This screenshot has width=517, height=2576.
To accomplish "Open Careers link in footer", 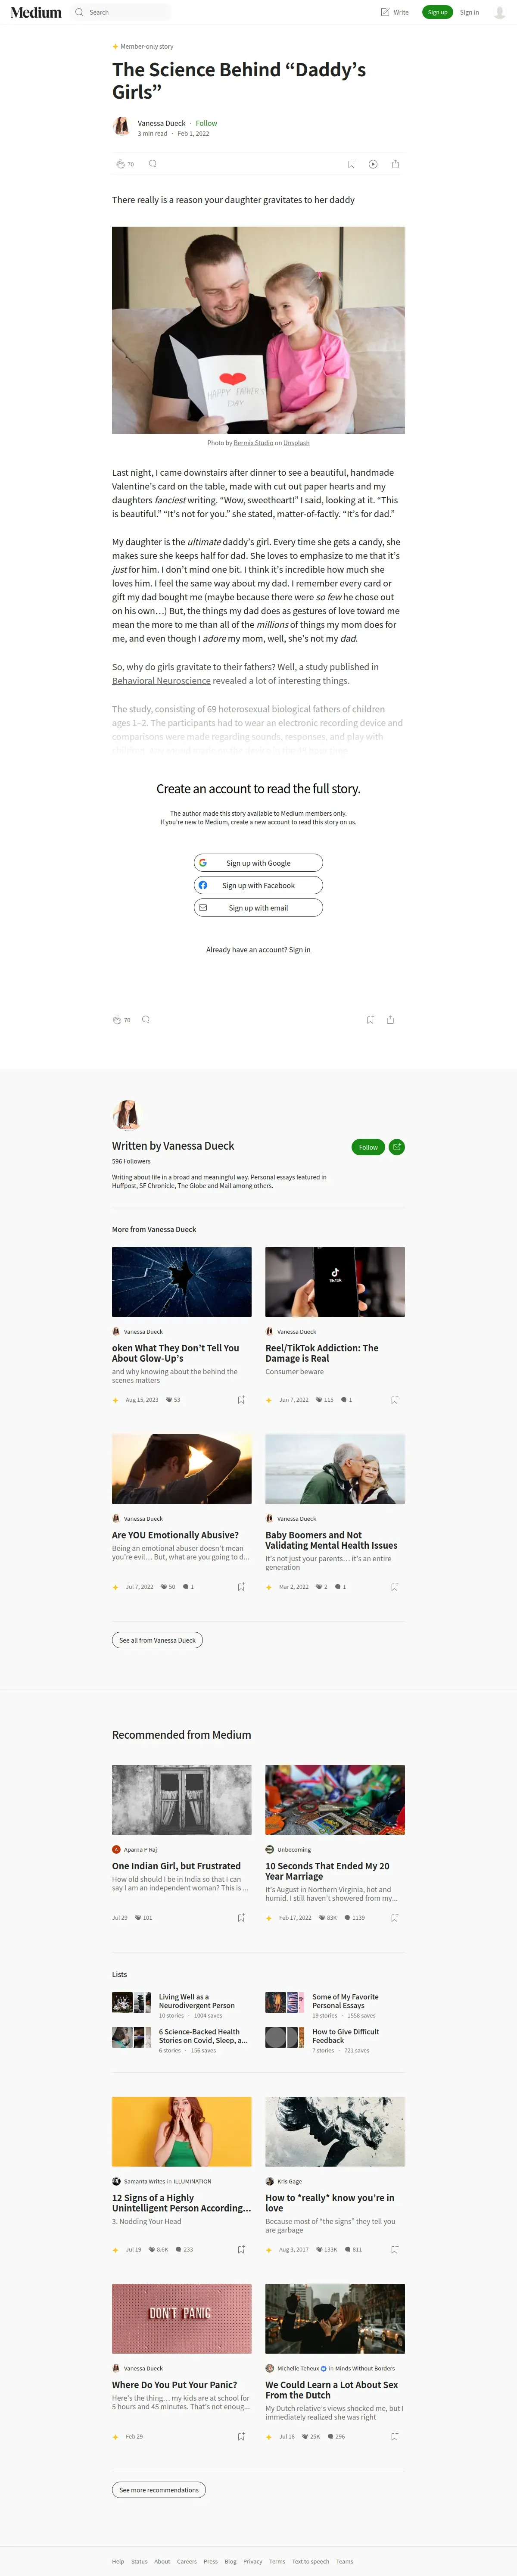I will tap(187, 2562).
